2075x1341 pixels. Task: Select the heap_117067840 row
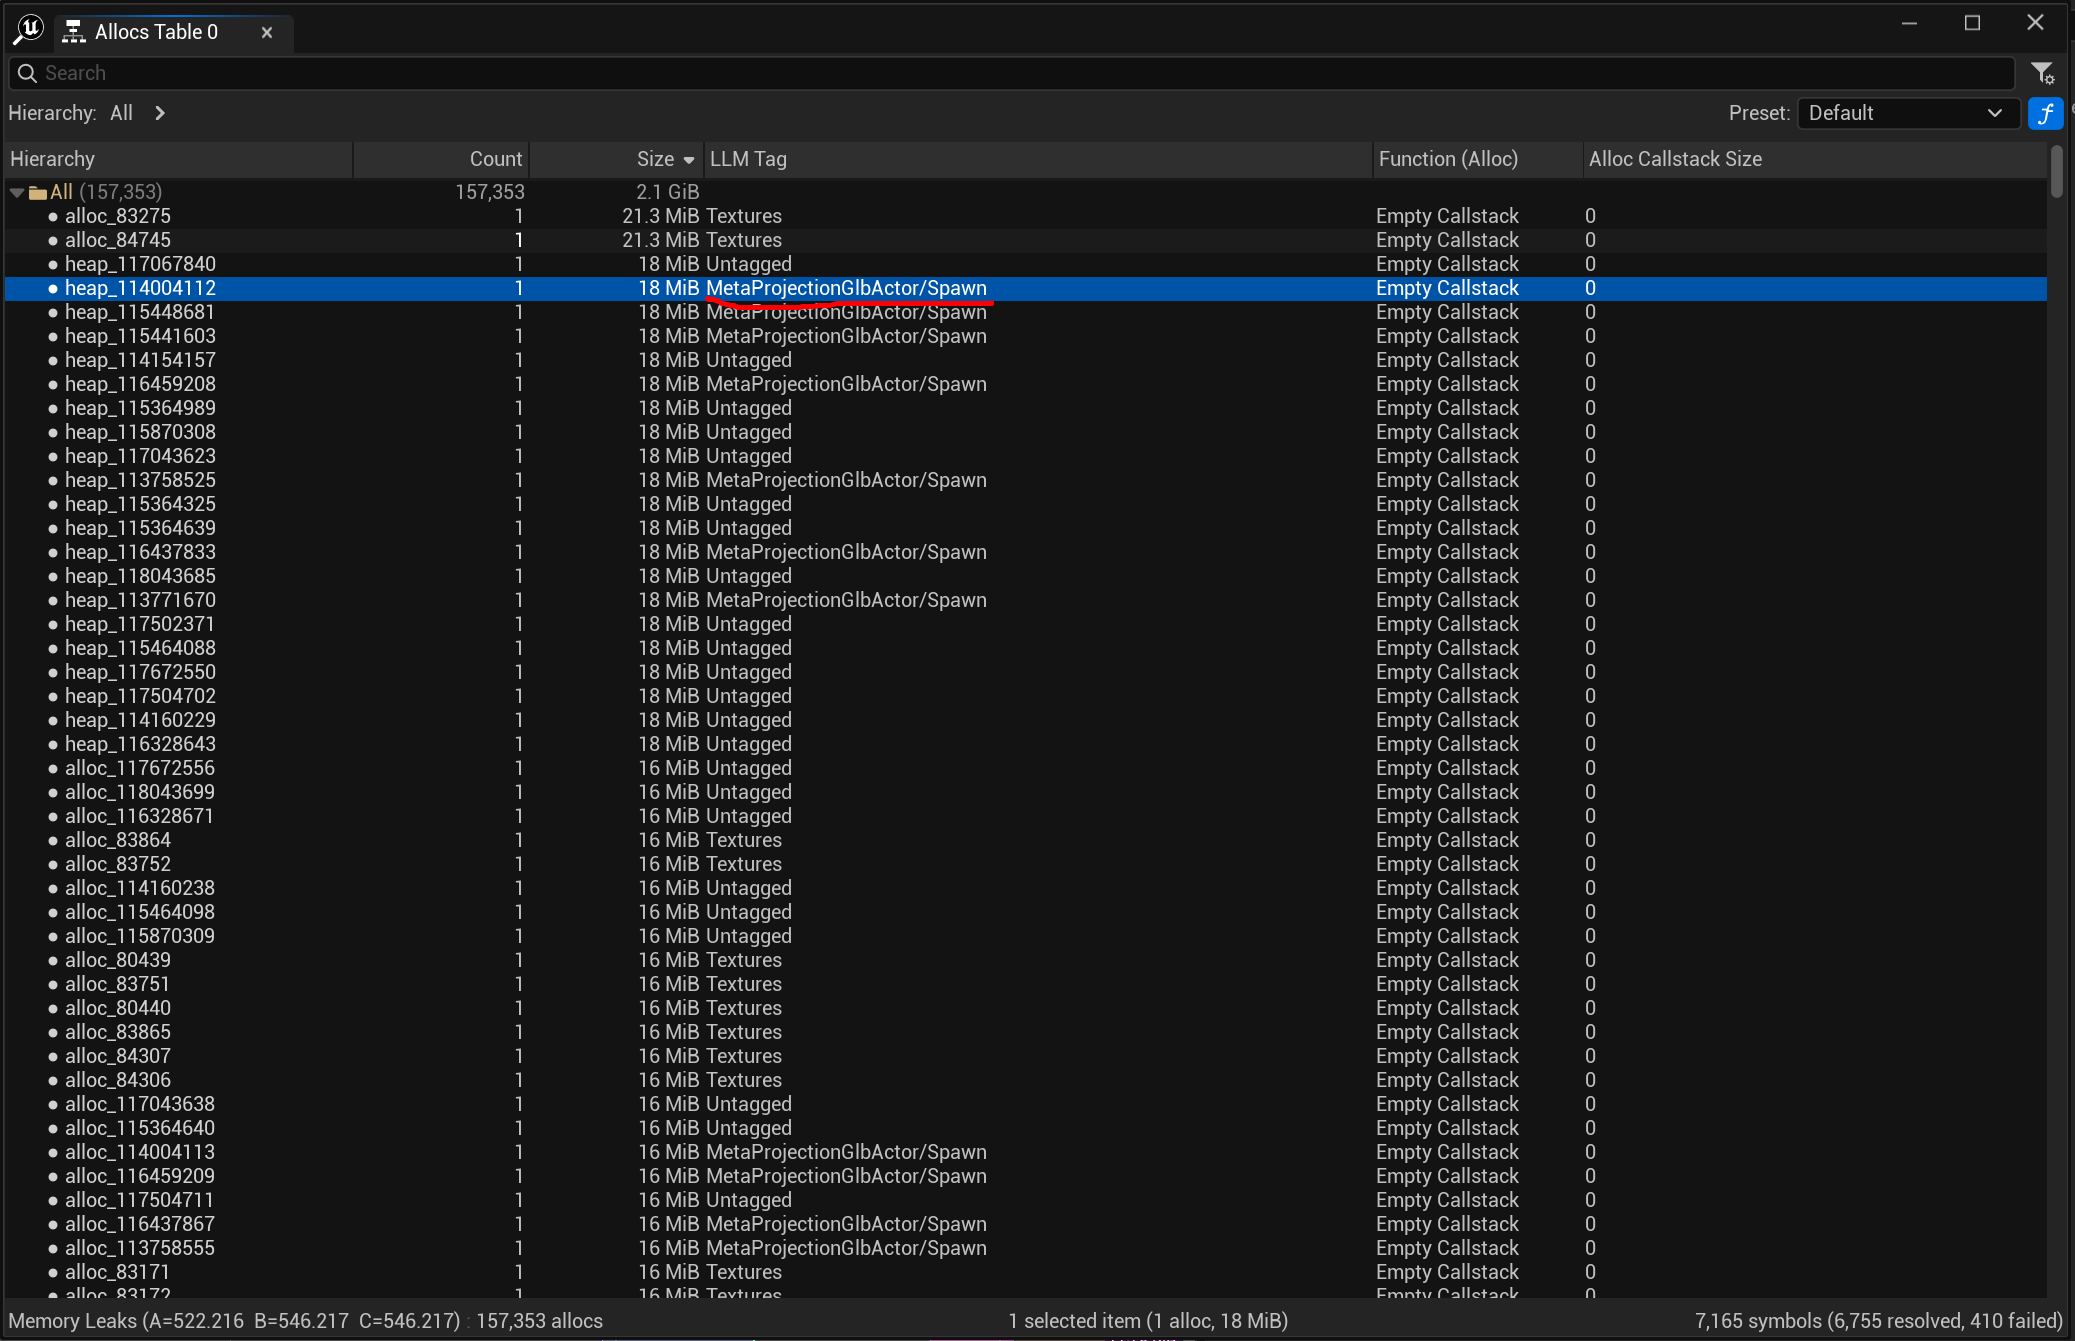click(x=140, y=264)
